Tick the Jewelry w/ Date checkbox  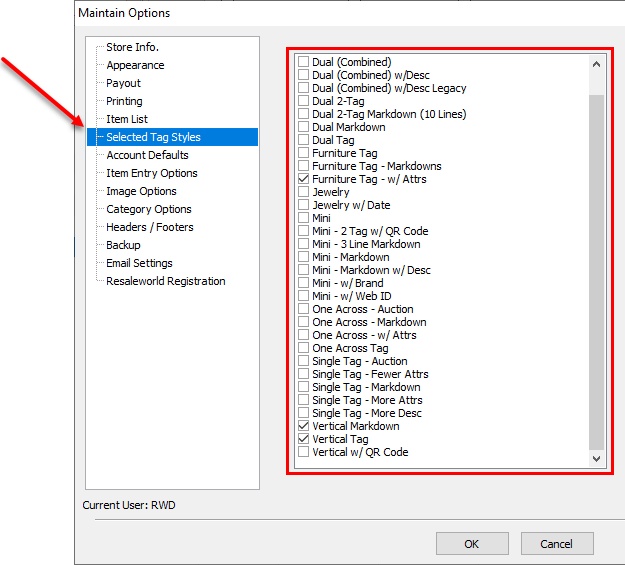point(303,205)
